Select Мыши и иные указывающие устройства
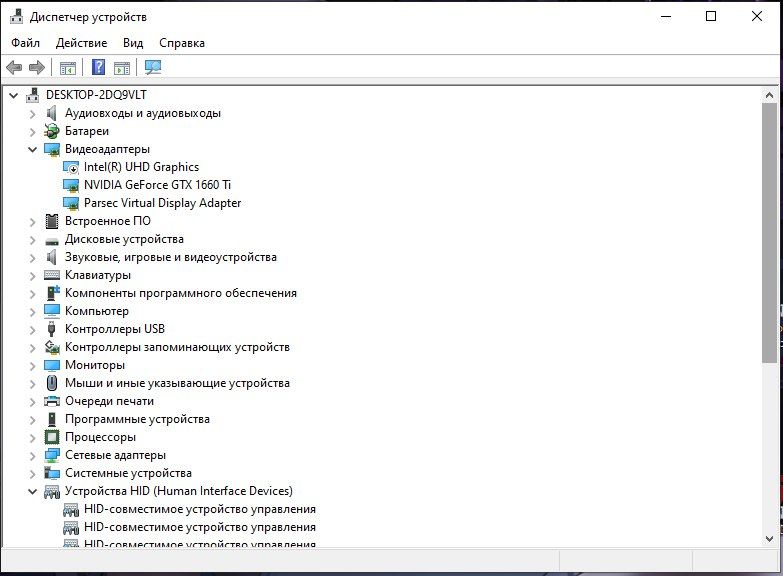The width and height of the screenshot is (783, 576). (x=177, y=383)
